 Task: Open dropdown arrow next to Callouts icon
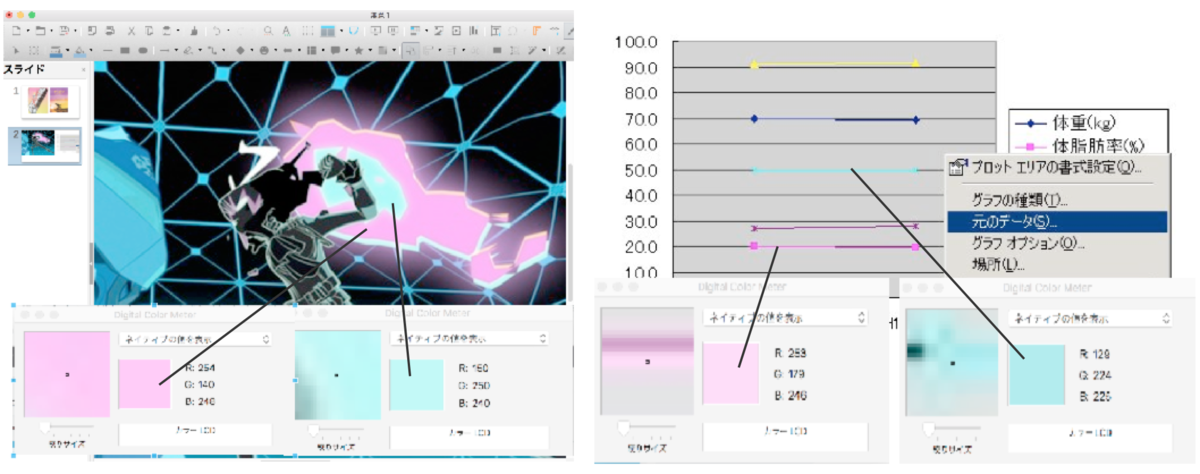pyautogui.click(x=347, y=50)
